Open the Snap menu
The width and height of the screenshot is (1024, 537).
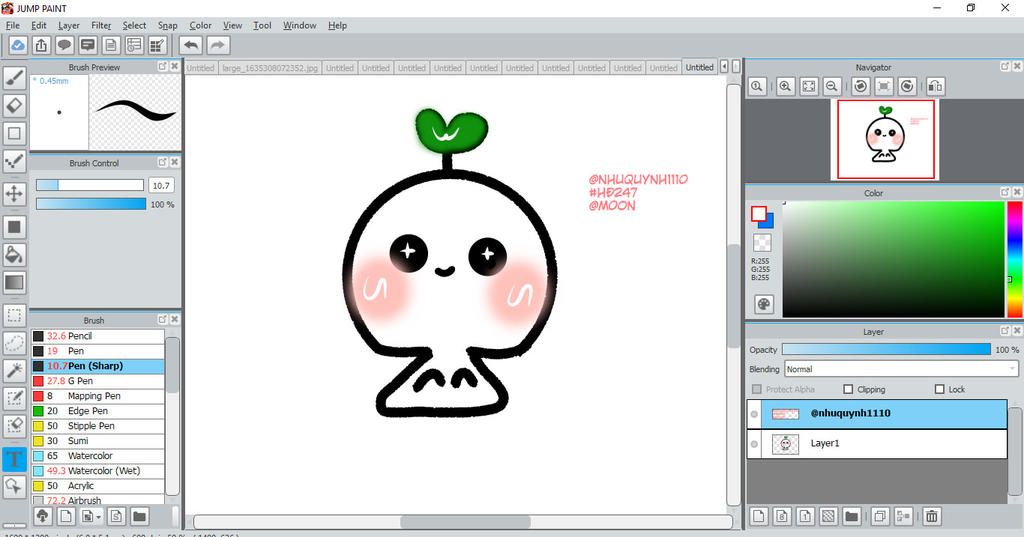[x=168, y=25]
